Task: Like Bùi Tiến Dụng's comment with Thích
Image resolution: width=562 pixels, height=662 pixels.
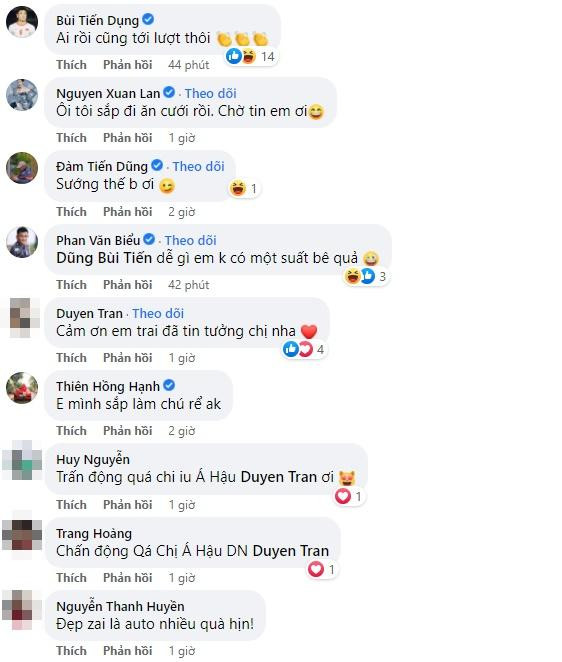Action: pyautogui.click(x=71, y=65)
